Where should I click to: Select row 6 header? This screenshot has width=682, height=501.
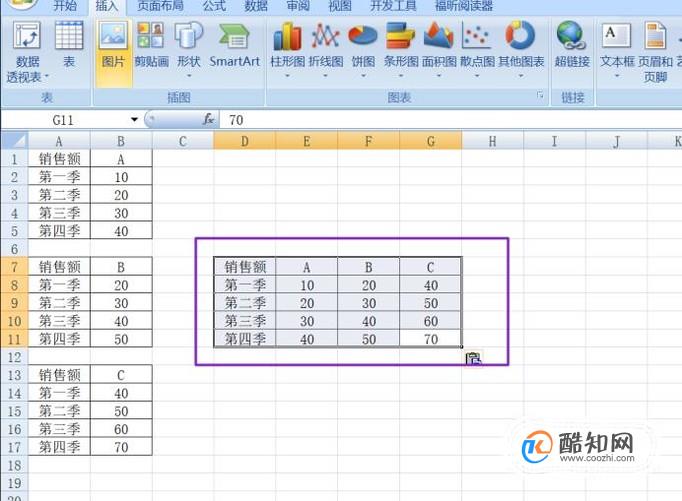pos(14,249)
